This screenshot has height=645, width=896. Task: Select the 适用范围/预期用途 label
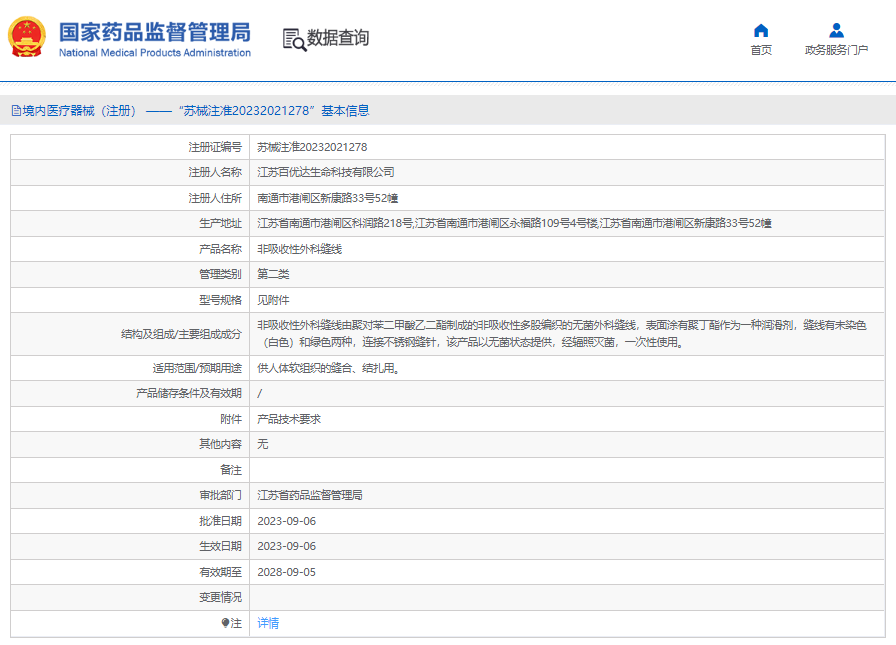[197, 368]
